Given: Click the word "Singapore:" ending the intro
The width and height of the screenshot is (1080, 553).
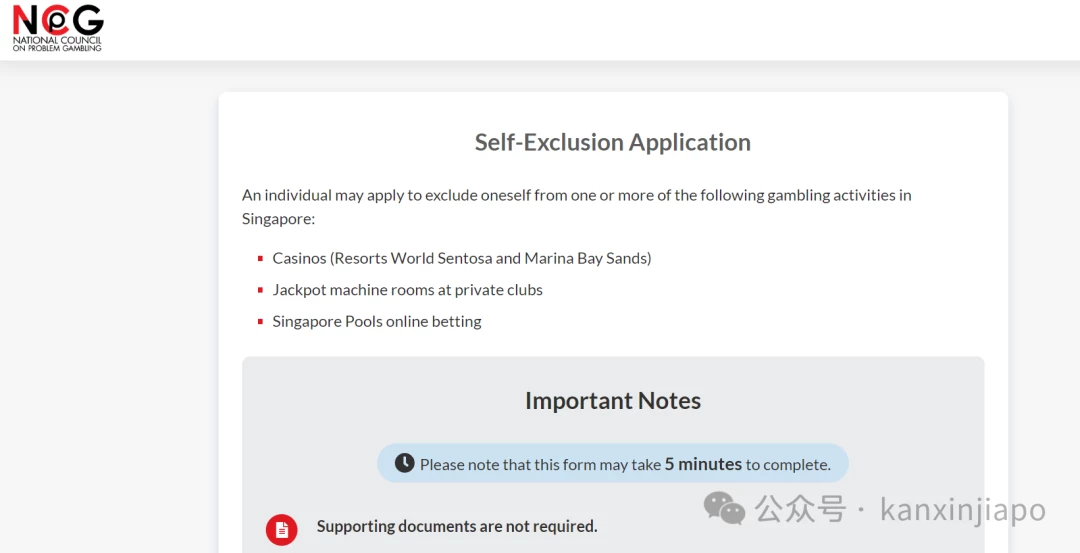Looking at the screenshot, I should coord(278,219).
